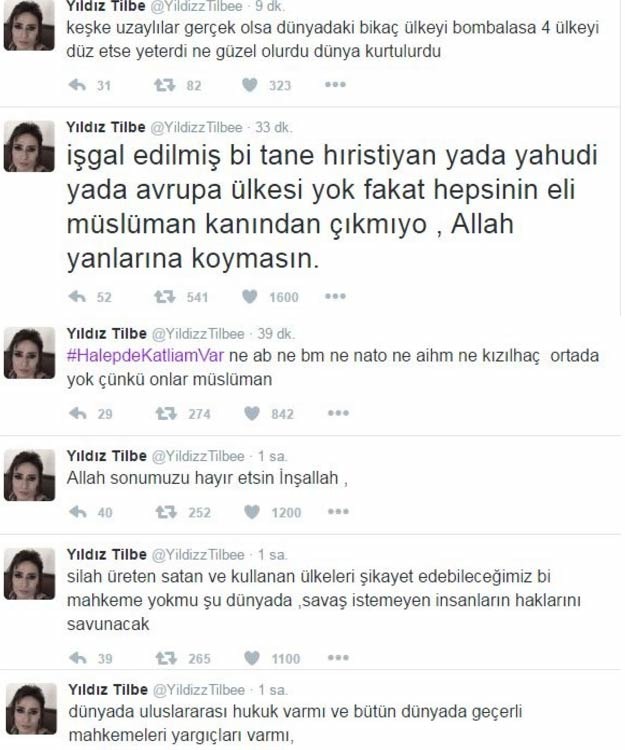The image size is (625, 750).
Task: Open @YildizzTilbee handle on the 33 dk. tweet
Action: [x=197, y=128]
